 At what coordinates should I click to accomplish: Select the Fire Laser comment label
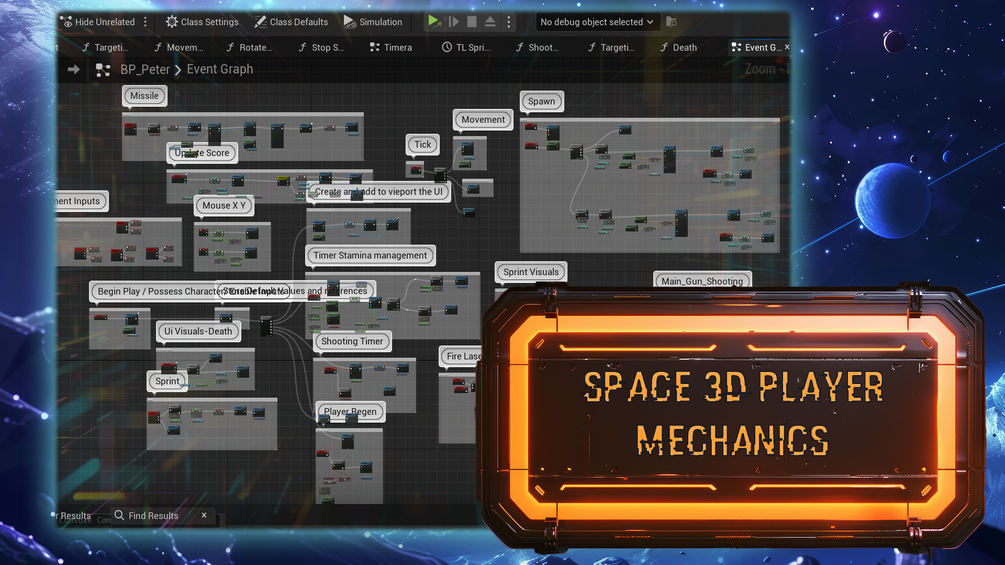coord(461,356)
